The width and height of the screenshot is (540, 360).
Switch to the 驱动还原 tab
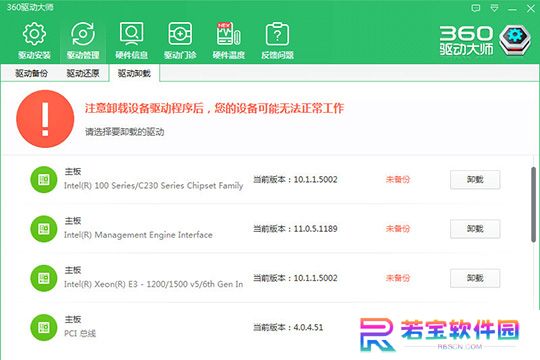[x=83, y=73]
